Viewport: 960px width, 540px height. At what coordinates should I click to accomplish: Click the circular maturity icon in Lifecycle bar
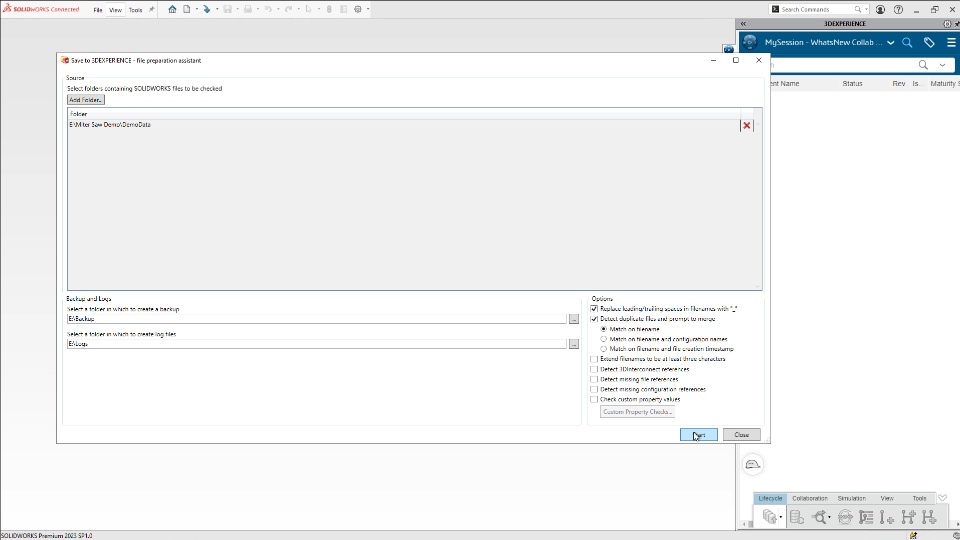pos(846,517)
